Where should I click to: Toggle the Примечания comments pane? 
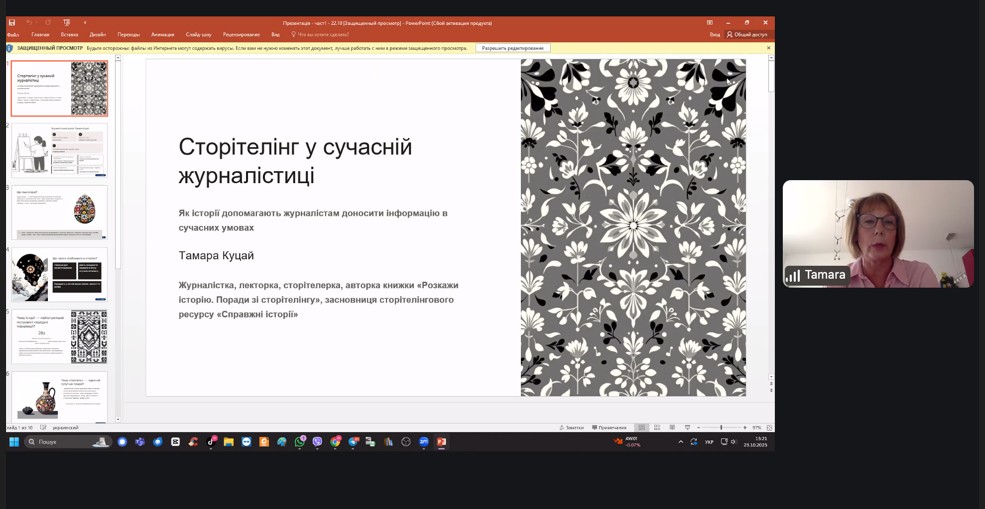click(610, 428)
